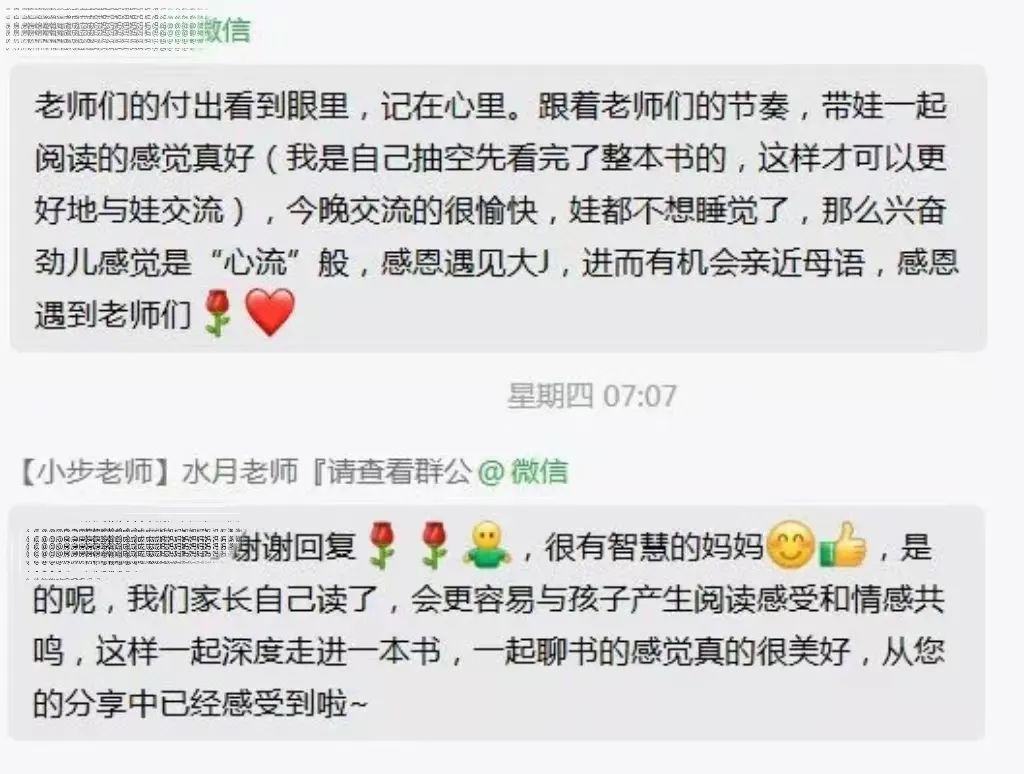Click the 很有智慧的妈妈 phrase in the reply
The image size is (1024, 774).
coord(654,547)
